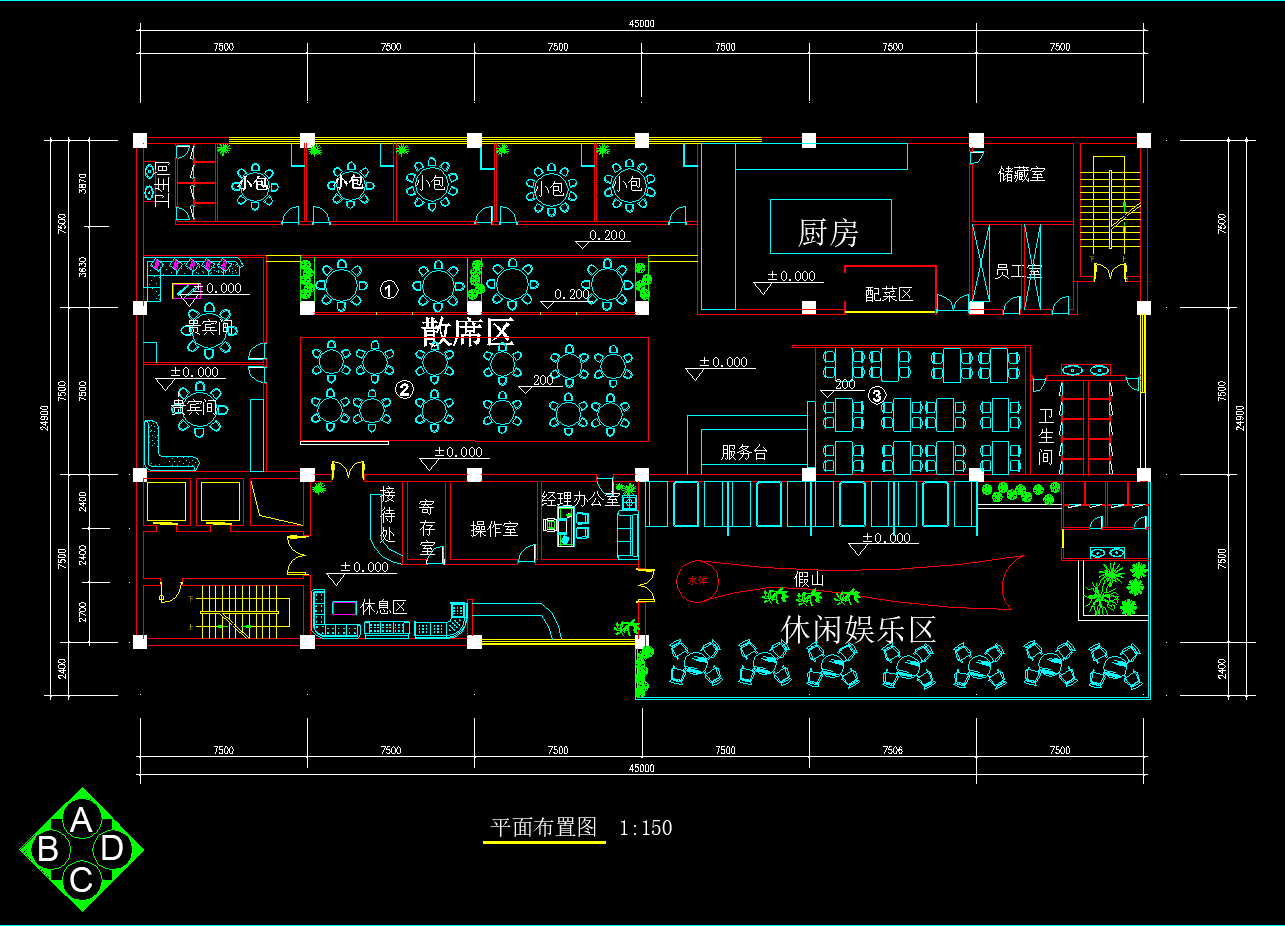
Task: Select the B view marker in the elevation symbol
Action: tap(47, 850)
